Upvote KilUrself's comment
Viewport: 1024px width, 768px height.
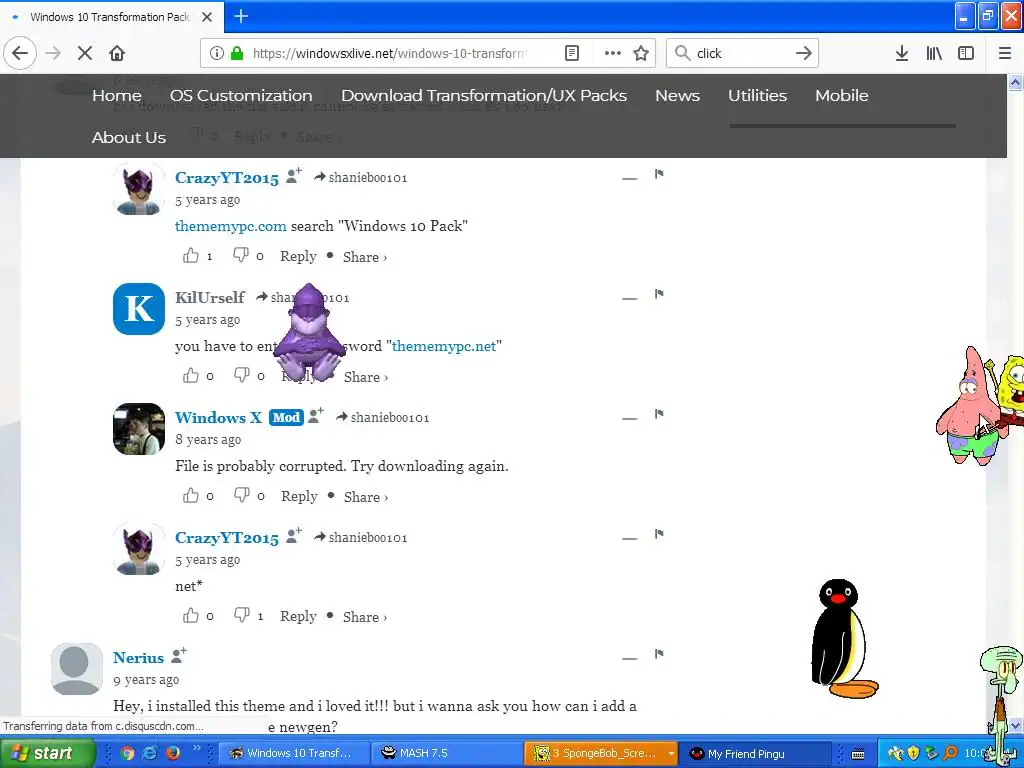click(x=191, y=376)
